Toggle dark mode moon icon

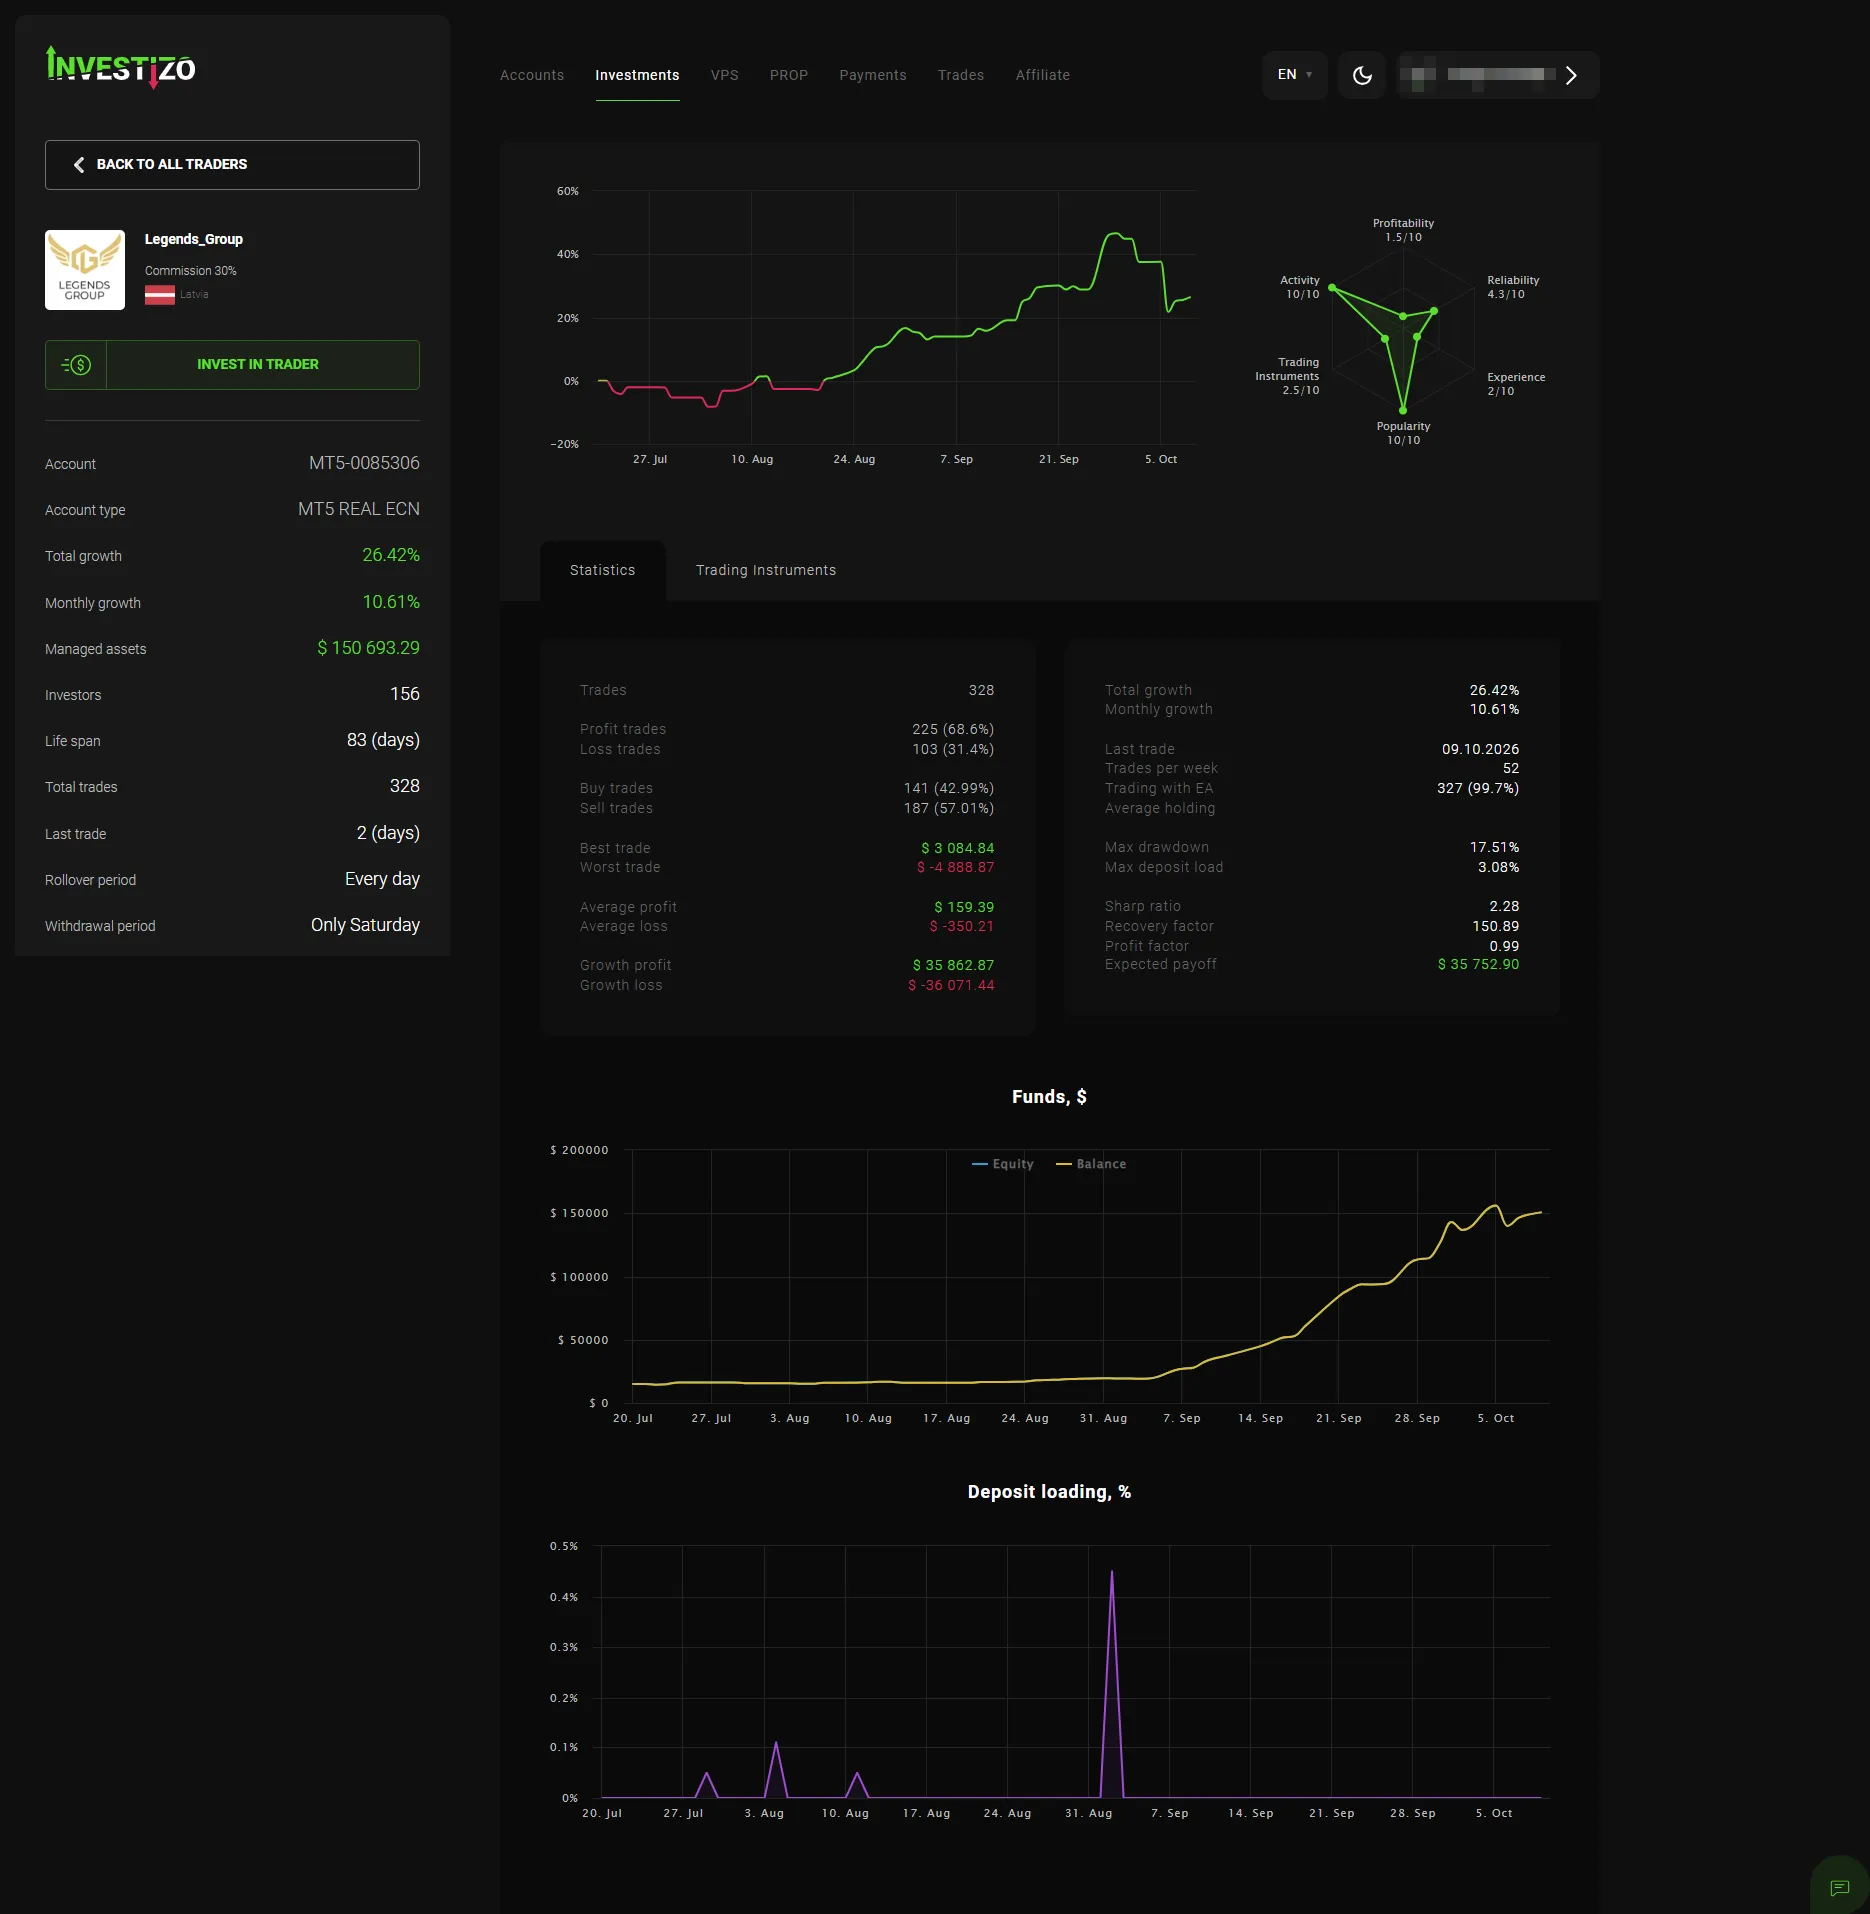coord(1362,75)
